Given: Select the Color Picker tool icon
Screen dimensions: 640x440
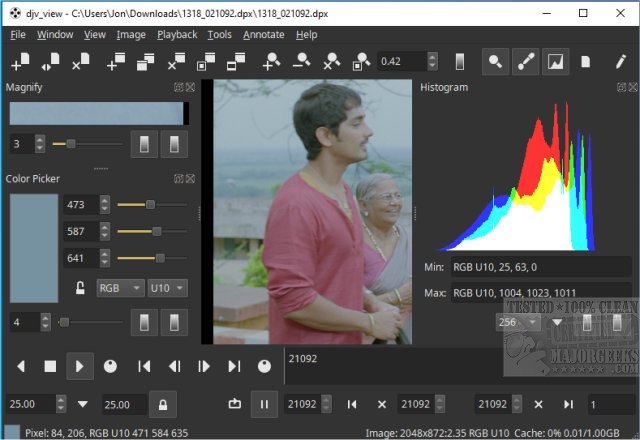Looking at the screenshot, I should [525, 62].
